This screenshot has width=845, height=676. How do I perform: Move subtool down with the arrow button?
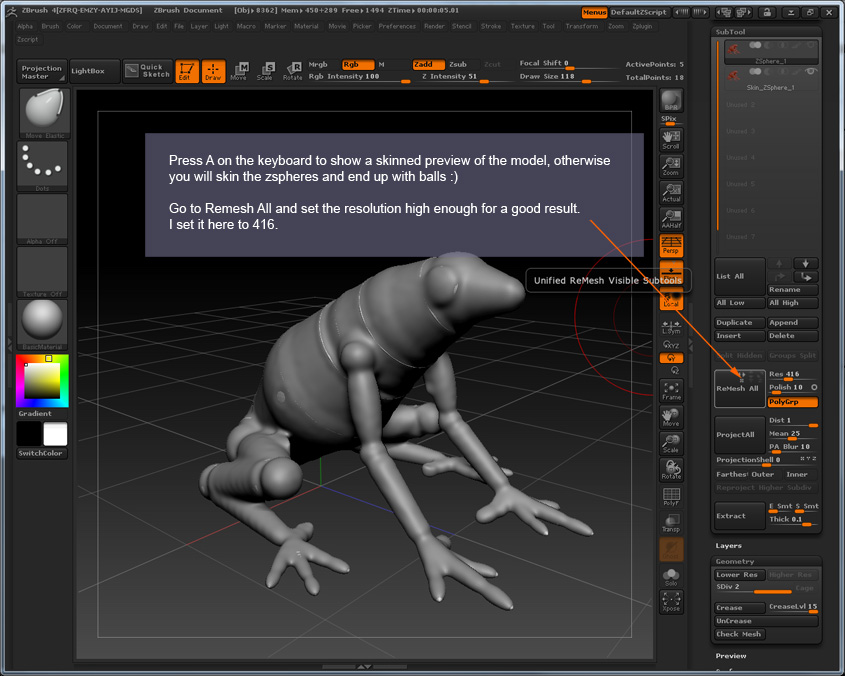pyautogui.click(x=805, y=263)
